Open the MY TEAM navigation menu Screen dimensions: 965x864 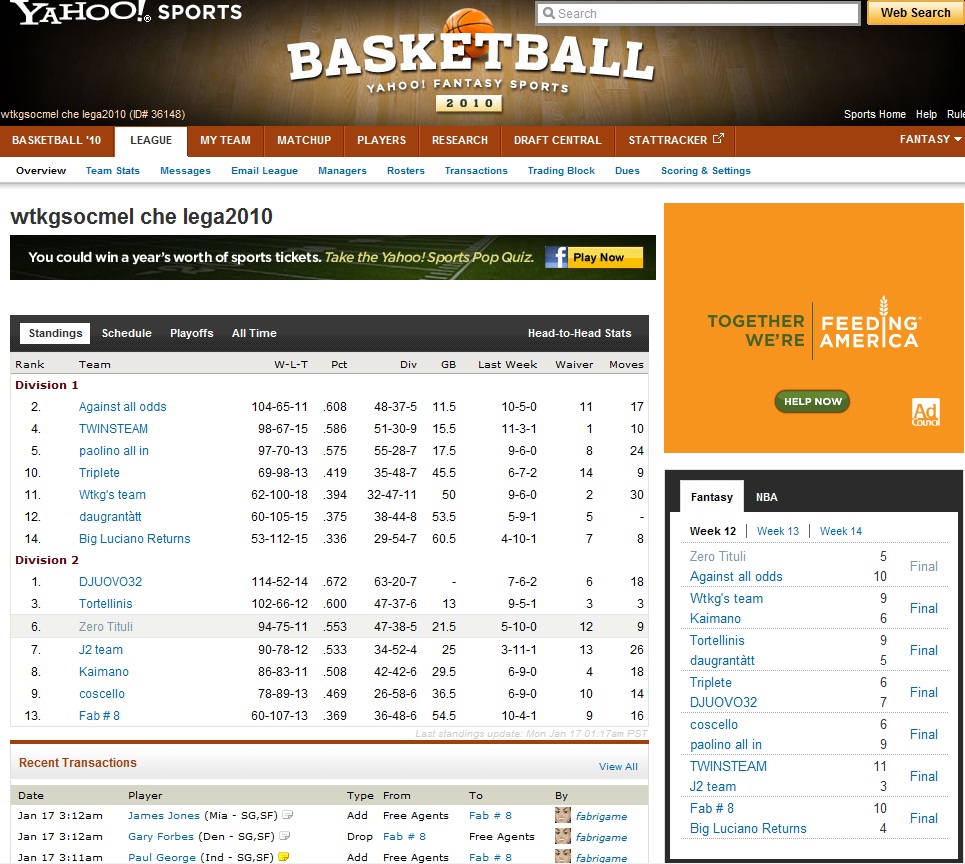(x=225, y=140)
